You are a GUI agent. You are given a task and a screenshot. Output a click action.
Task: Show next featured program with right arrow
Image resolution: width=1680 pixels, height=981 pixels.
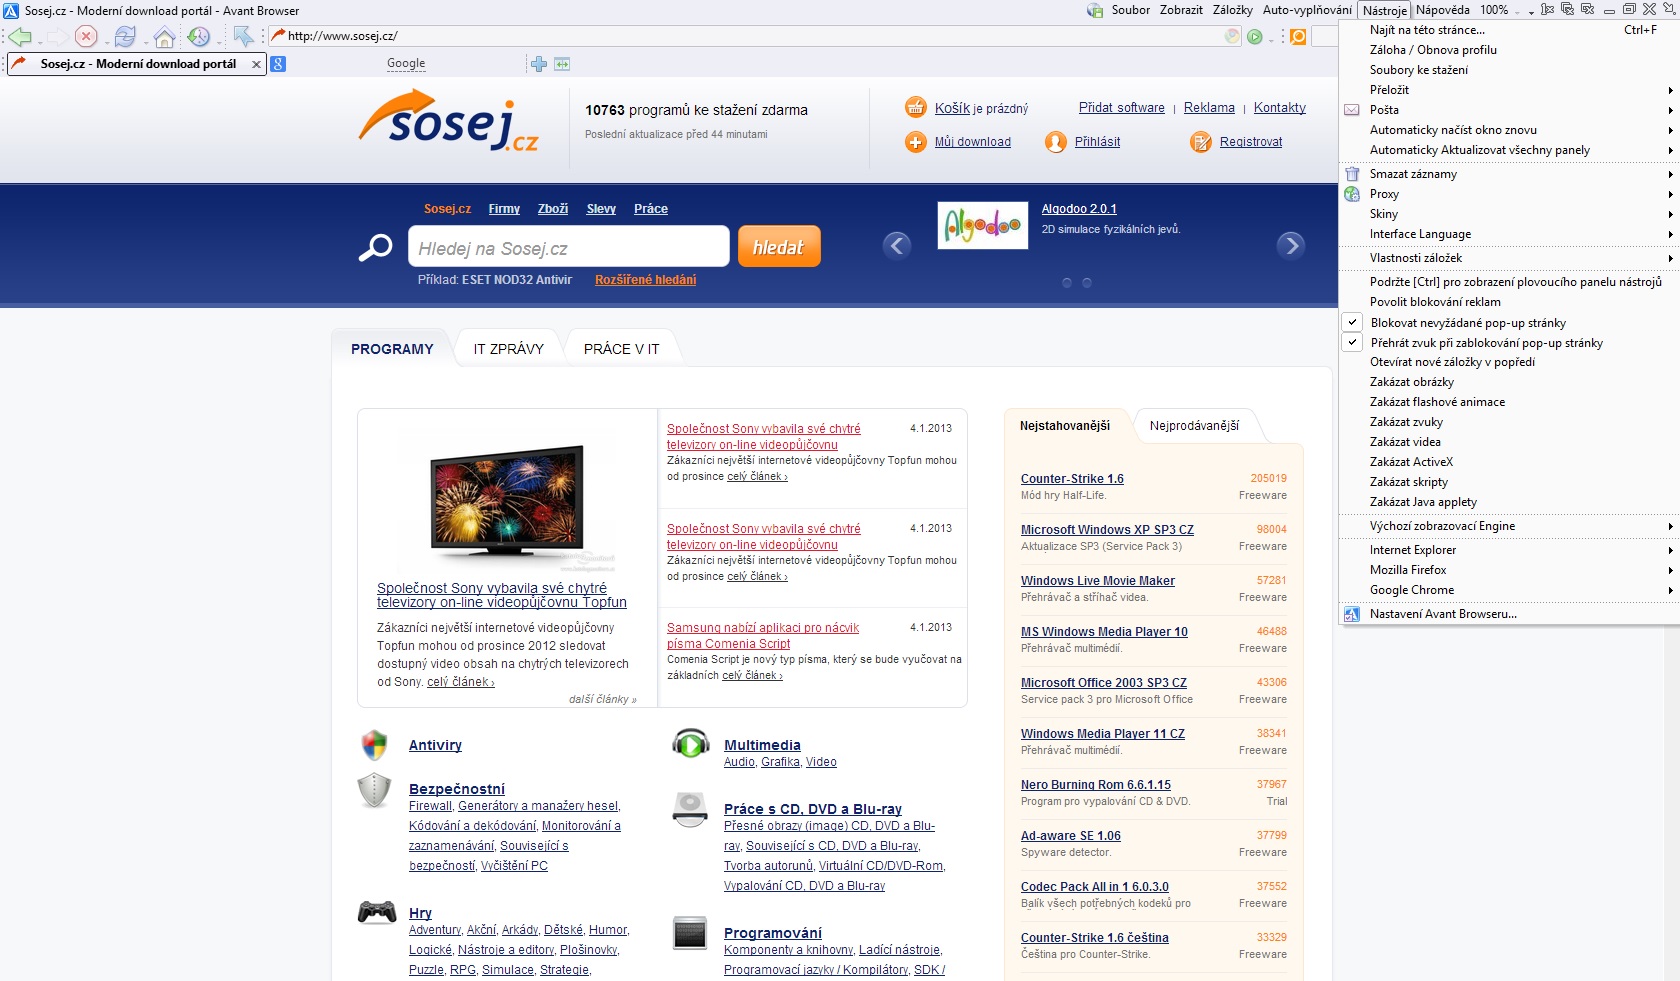(1291, 245)
